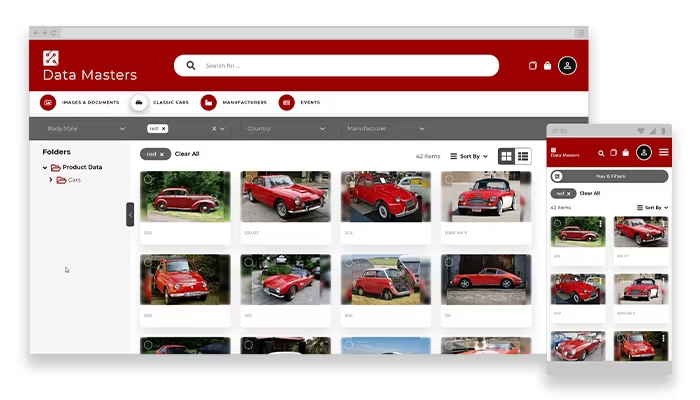Tap the search icon in mobile view
The height and width of the screenshot is (400, 700).
click(x=601, y=153)
